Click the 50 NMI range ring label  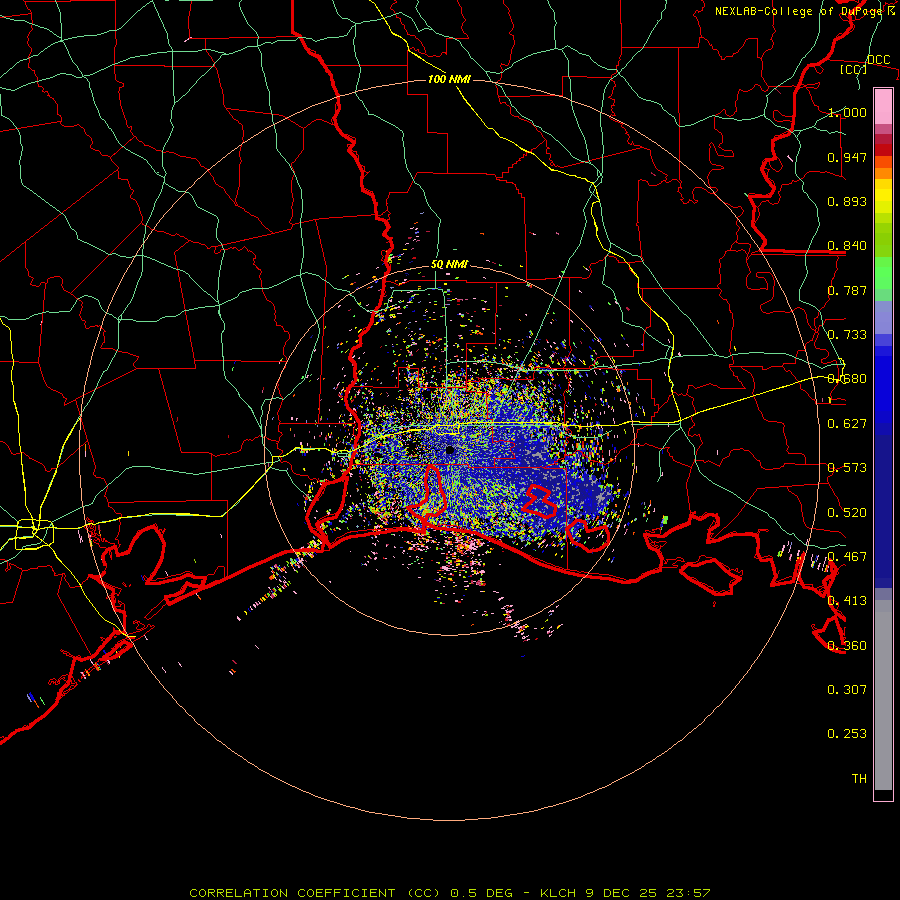click(449, 265)
